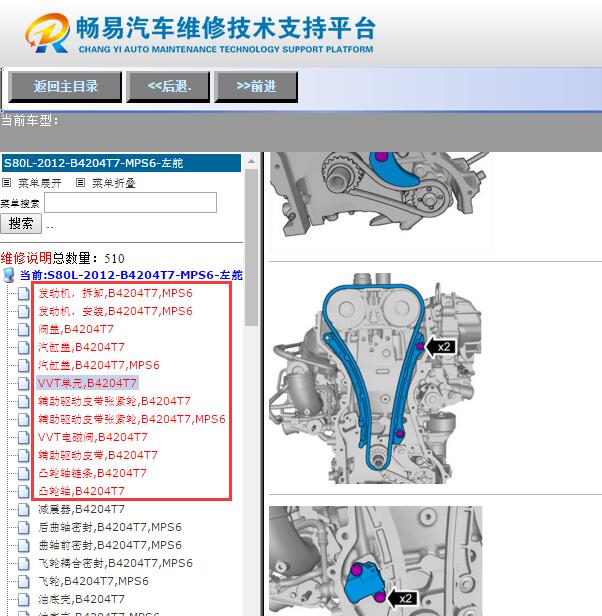The width and height of the screenshot is (602, 616).
Task: Open the VVT电磁阀,B4204T7 entry
Action: 93,437
